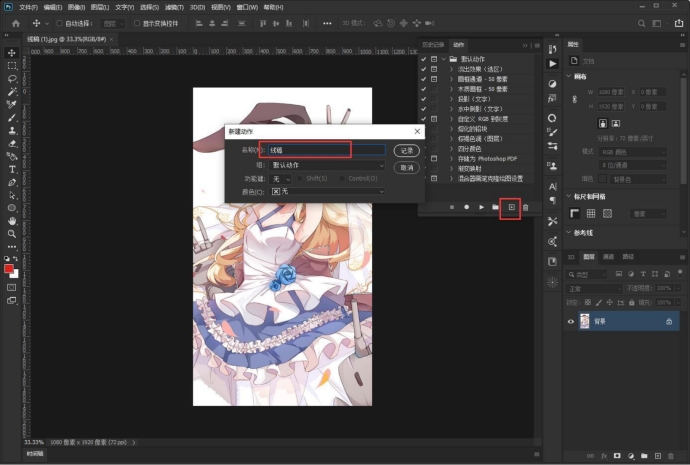The height and width of the screenshot is (465, 690).
Task: Select the Pen tool
Action: [x=12, y=182]
